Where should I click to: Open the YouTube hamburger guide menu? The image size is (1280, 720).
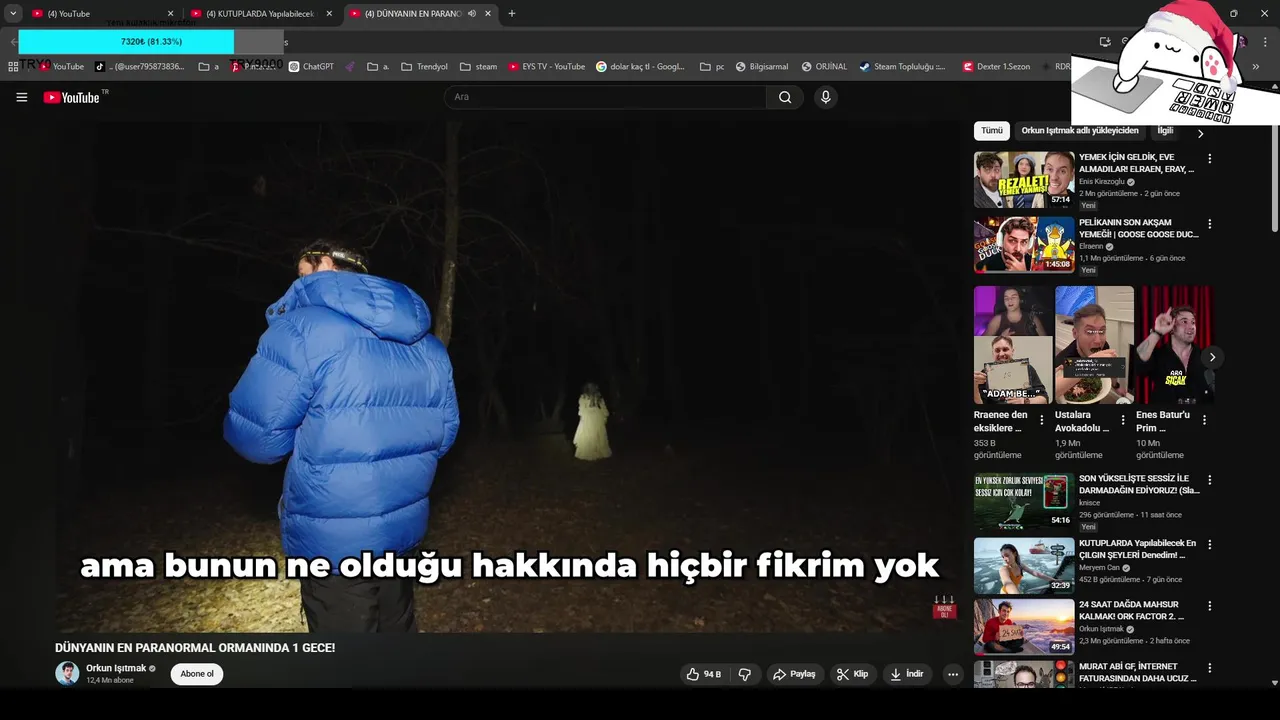tap(22, 97)
